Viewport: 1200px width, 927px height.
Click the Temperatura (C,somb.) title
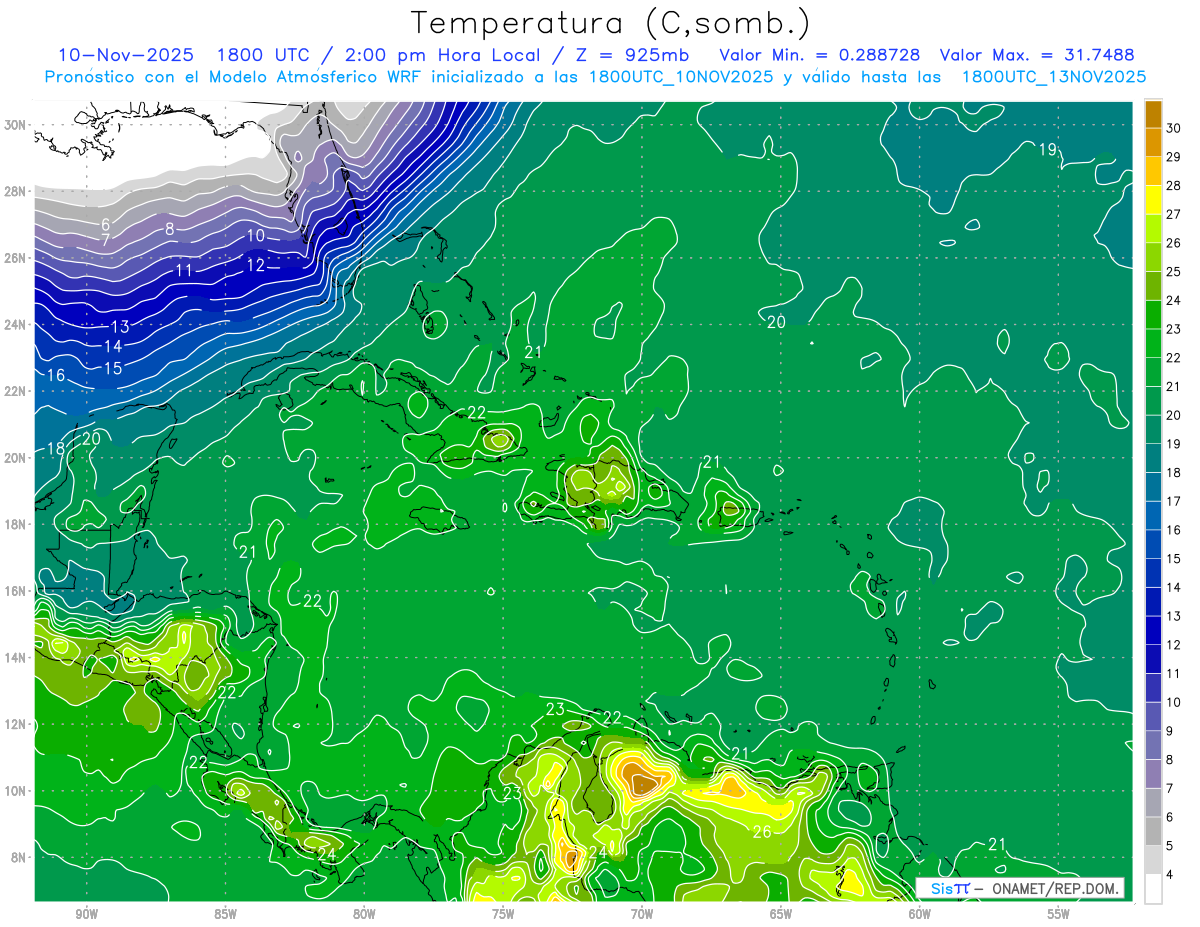click(x=610, y=24)
